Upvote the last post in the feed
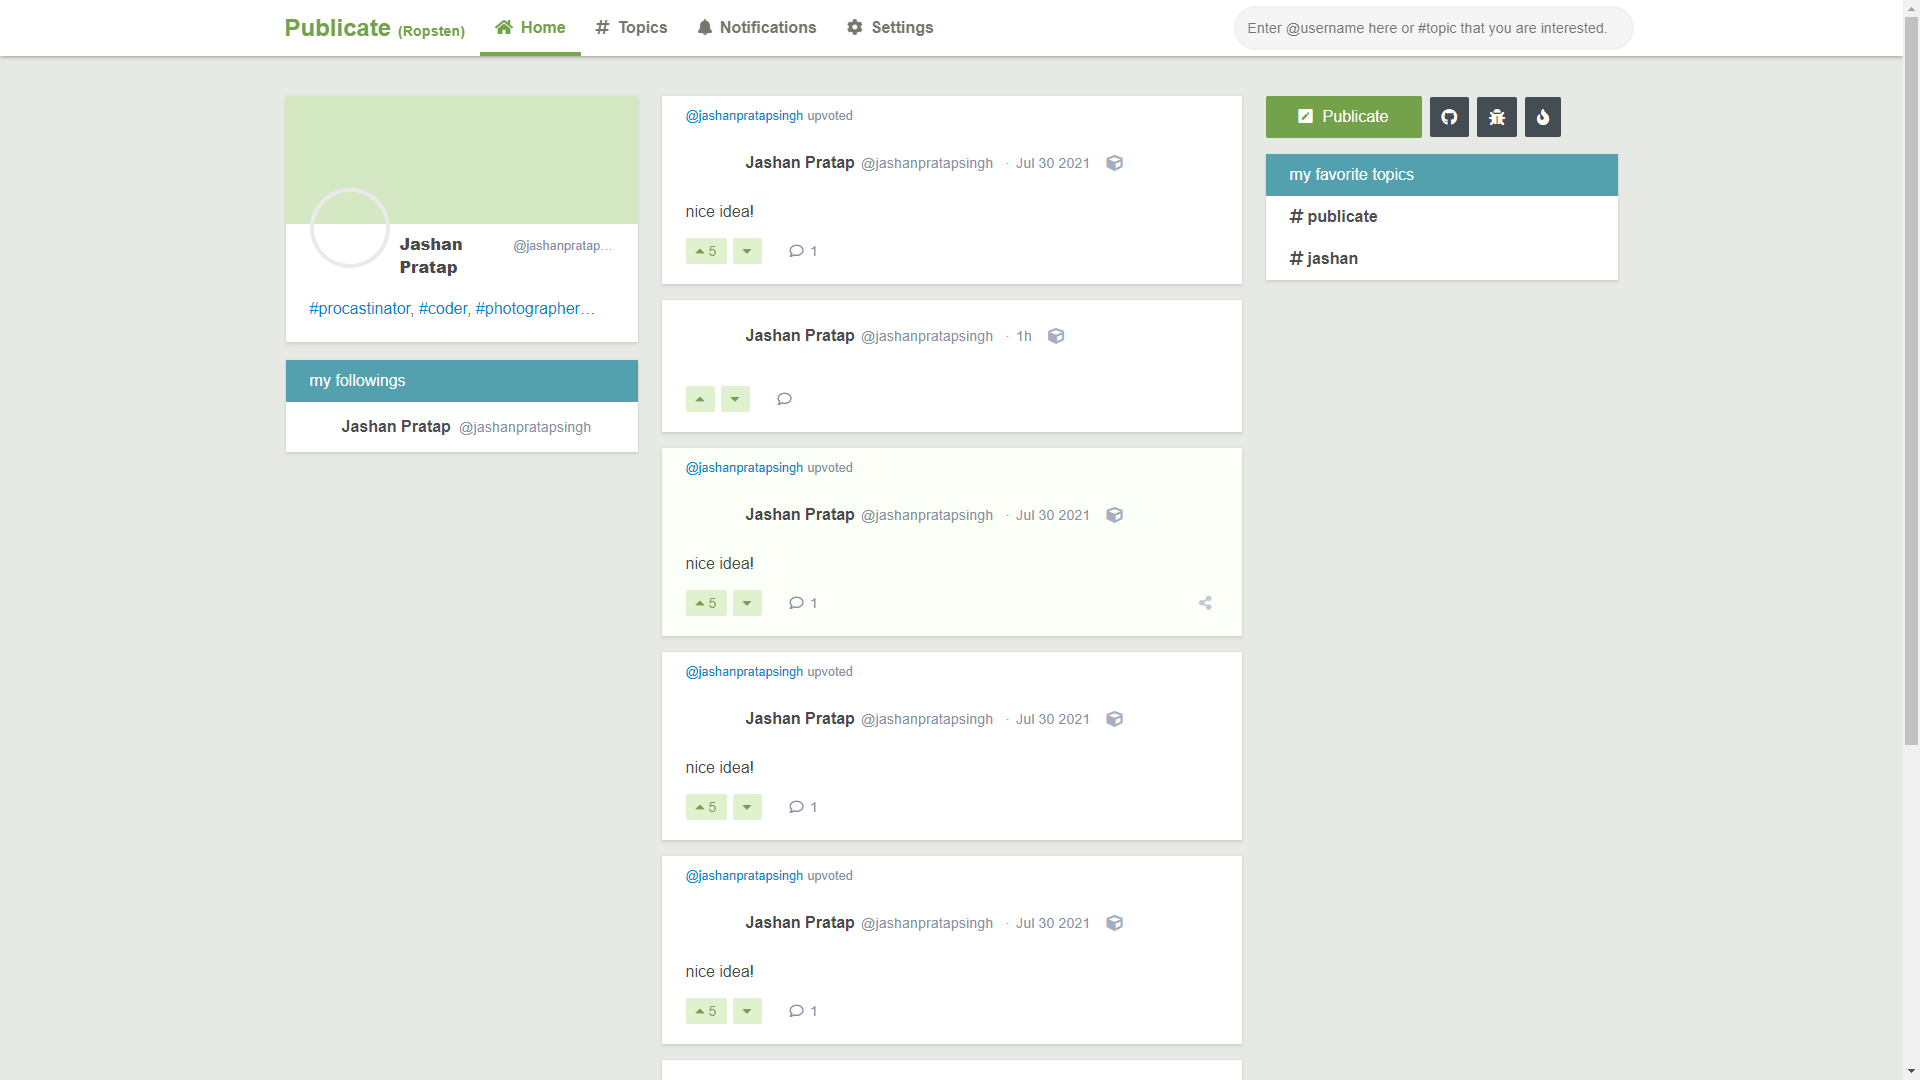This screenshot has width=1920, height=1080. tap(705, 1011)
